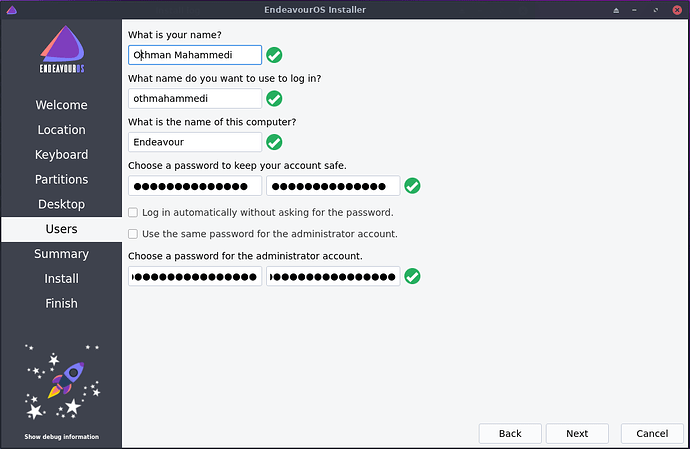Screen dimensions: 690x449
Task: Tick the same password for administrator checkbox
Action: pyautogui.click(x=134, y=234)
